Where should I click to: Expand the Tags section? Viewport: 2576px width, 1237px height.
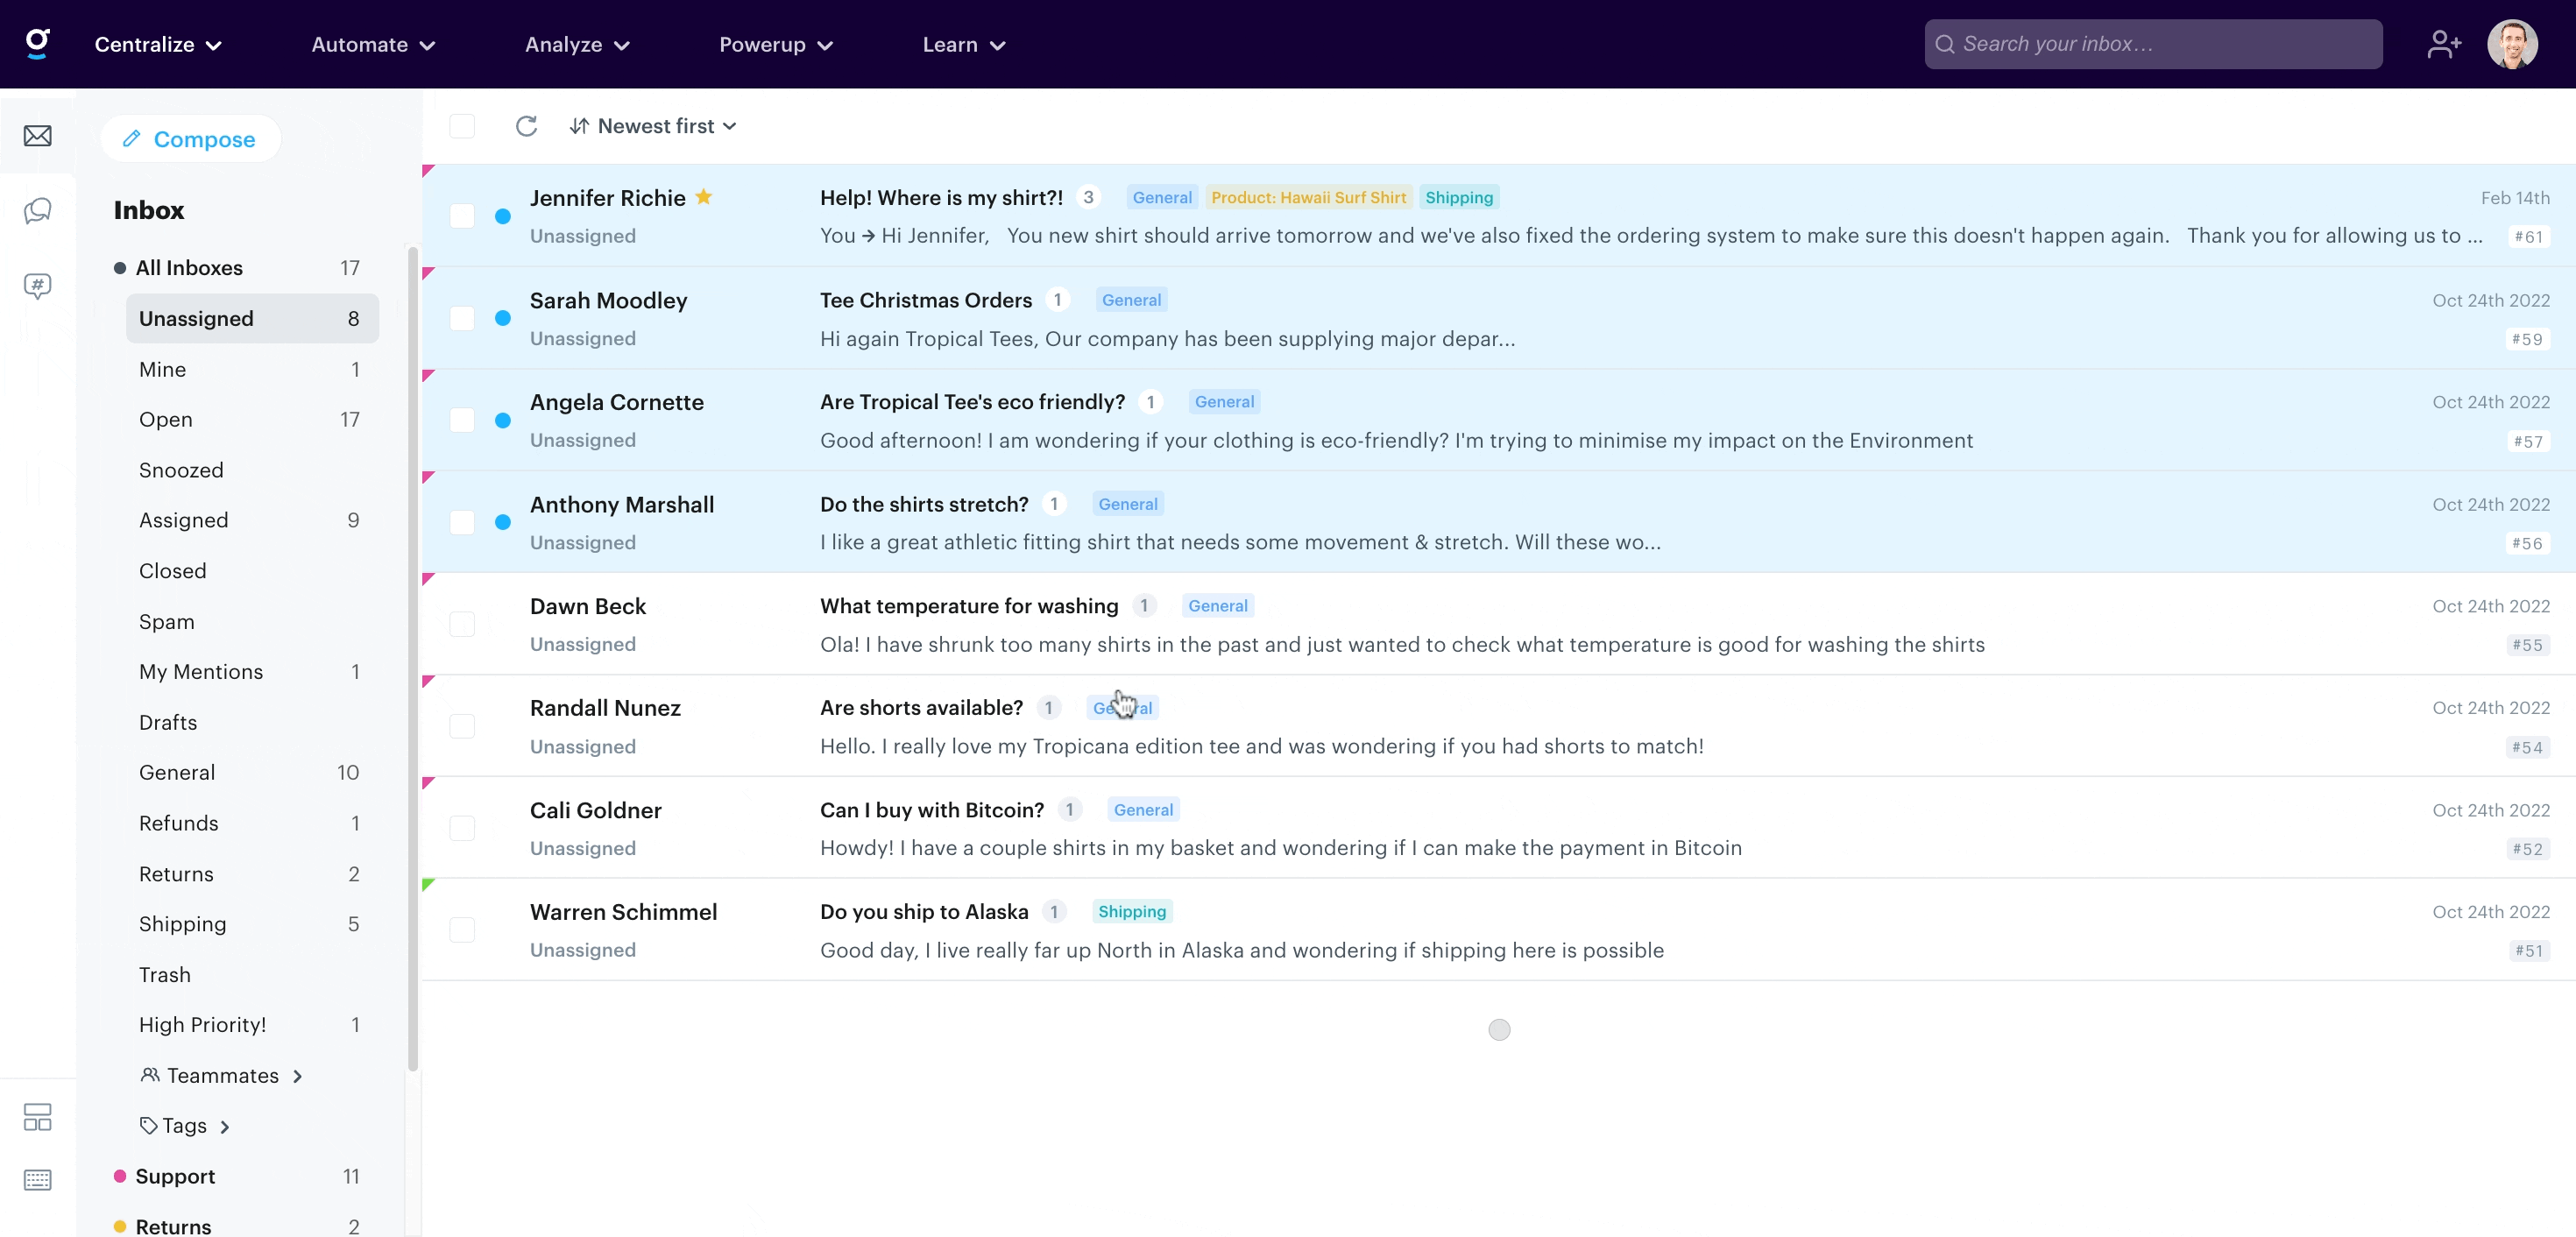tap(185, 1125)
